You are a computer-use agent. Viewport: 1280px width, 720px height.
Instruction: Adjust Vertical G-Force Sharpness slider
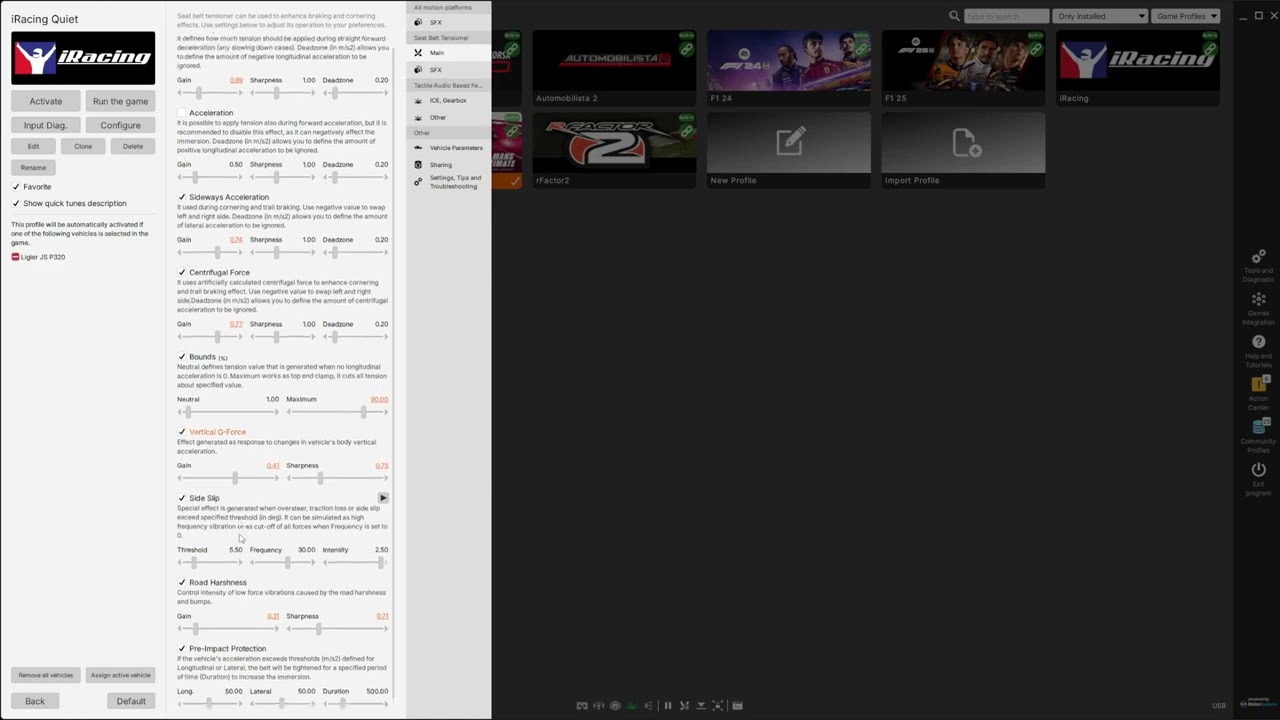[338, 478]
